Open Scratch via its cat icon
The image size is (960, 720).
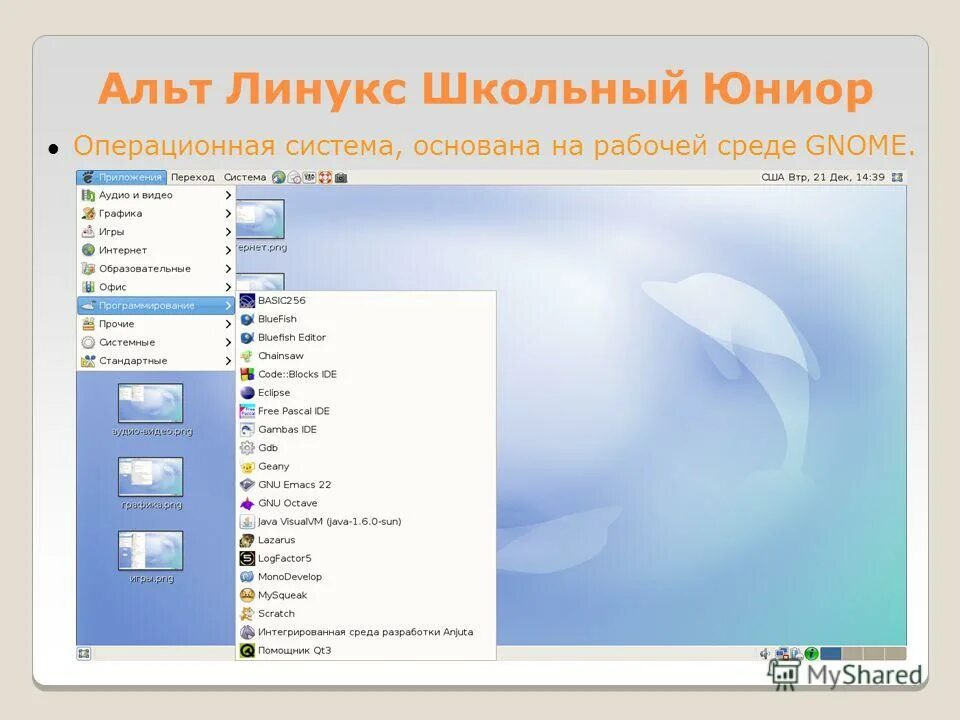tap(247, 613)
